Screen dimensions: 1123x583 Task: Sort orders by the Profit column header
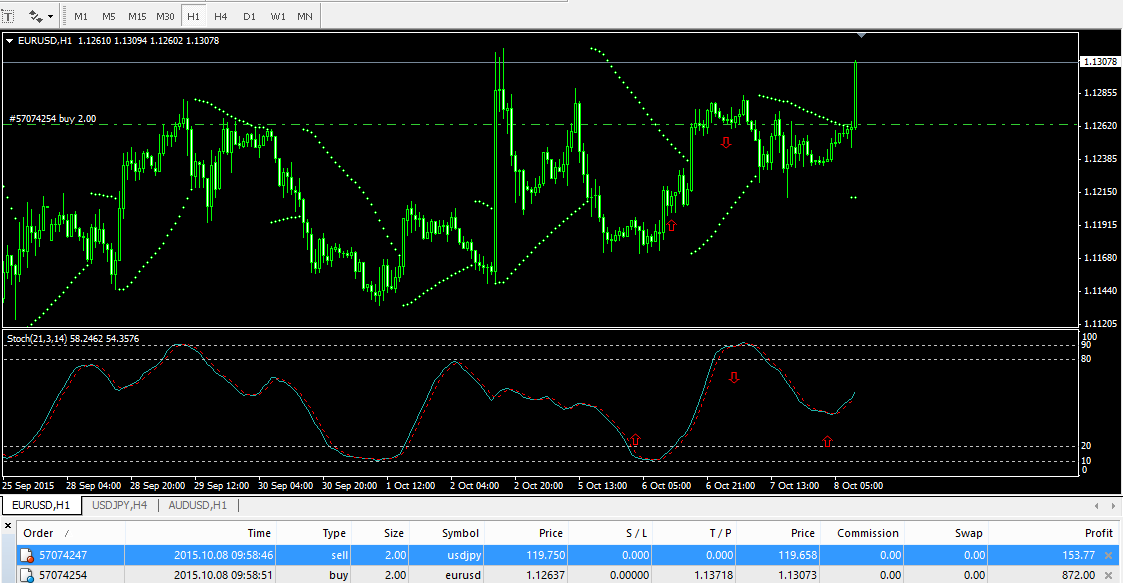point(1098,533)
